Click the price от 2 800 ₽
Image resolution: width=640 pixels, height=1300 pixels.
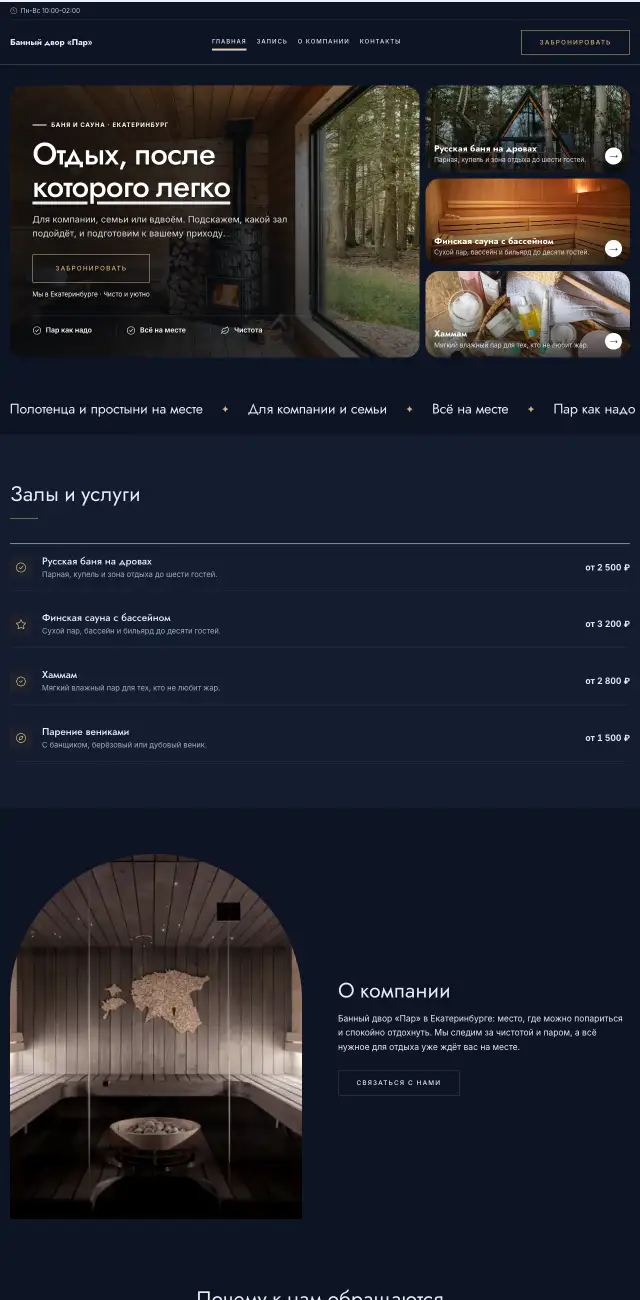(608, 681)
